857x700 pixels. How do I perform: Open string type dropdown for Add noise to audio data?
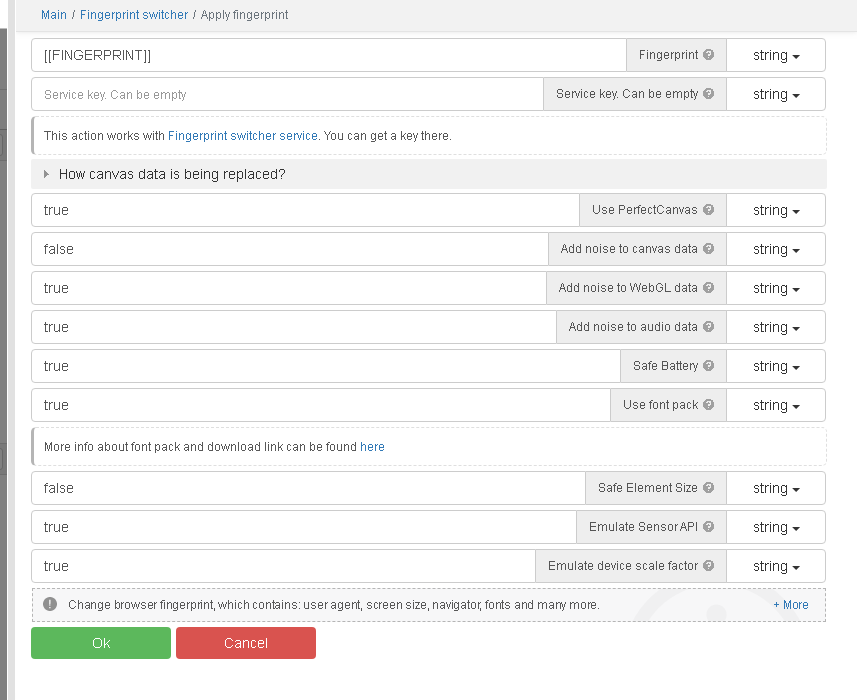pos(776,327)
